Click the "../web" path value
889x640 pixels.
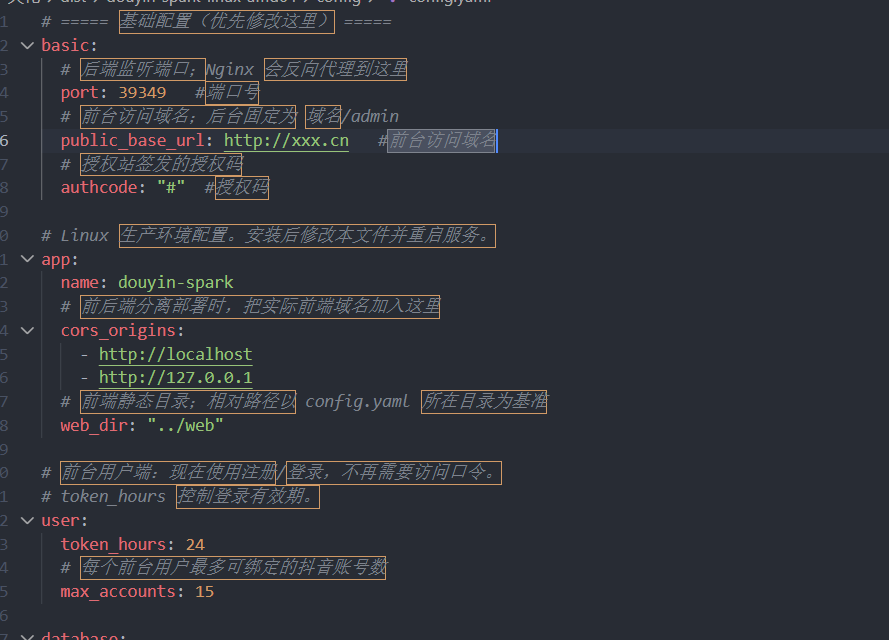point(185,425)
